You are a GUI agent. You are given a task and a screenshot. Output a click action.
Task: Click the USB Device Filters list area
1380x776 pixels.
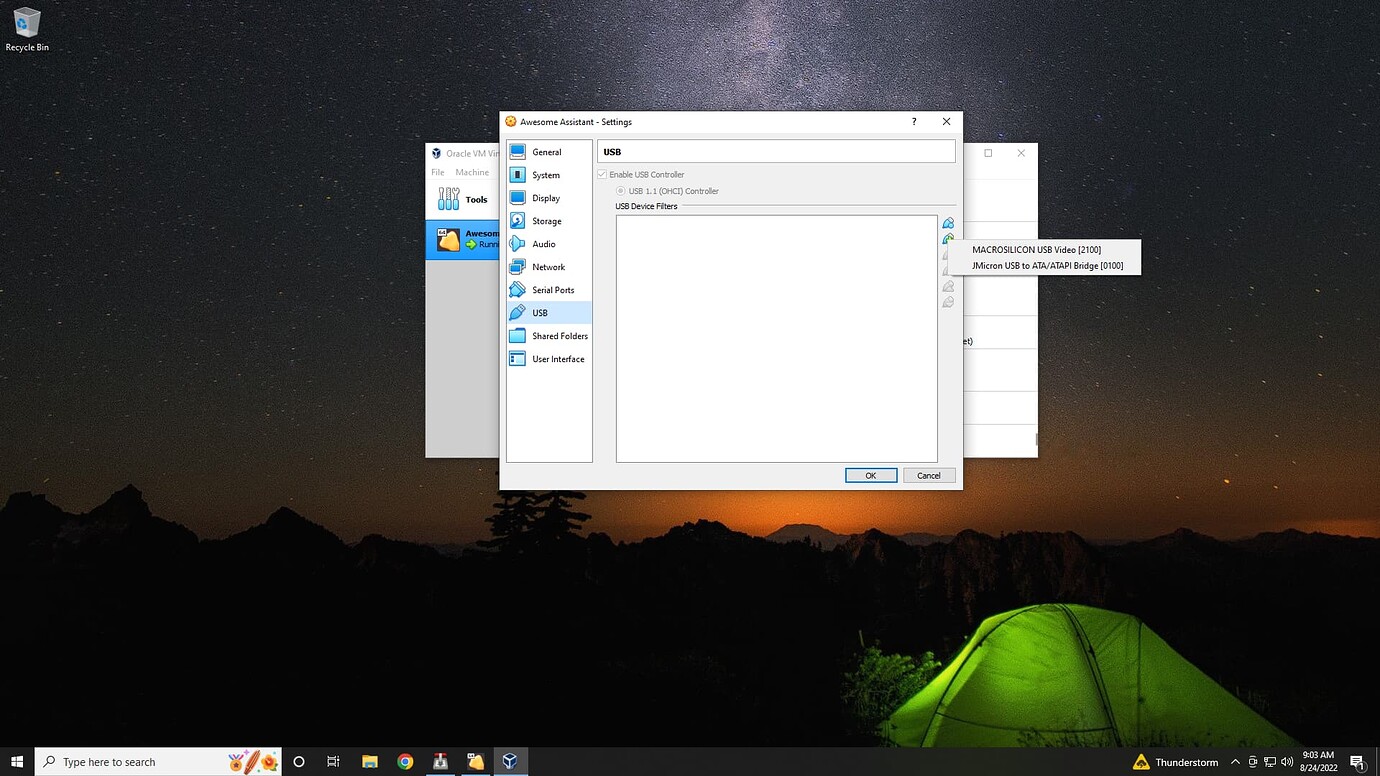[x=777, y=339]
